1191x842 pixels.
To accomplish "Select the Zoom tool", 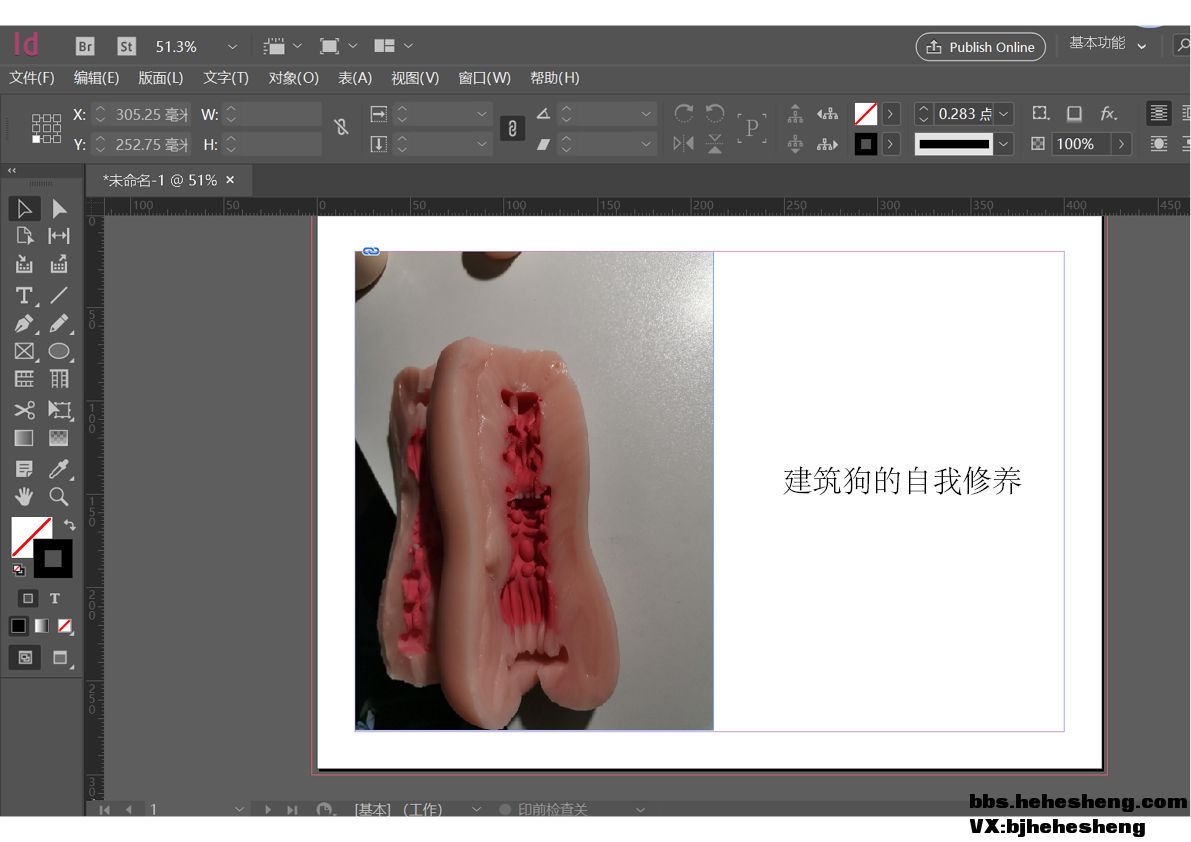I will (x=59, y=497).
